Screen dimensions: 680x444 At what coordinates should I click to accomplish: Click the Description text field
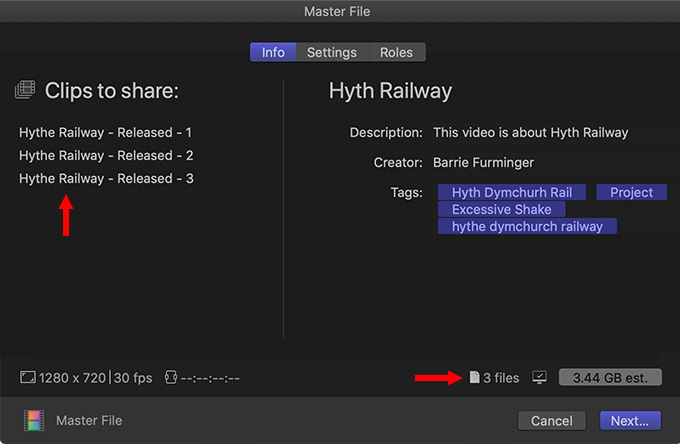pos(530,132)
